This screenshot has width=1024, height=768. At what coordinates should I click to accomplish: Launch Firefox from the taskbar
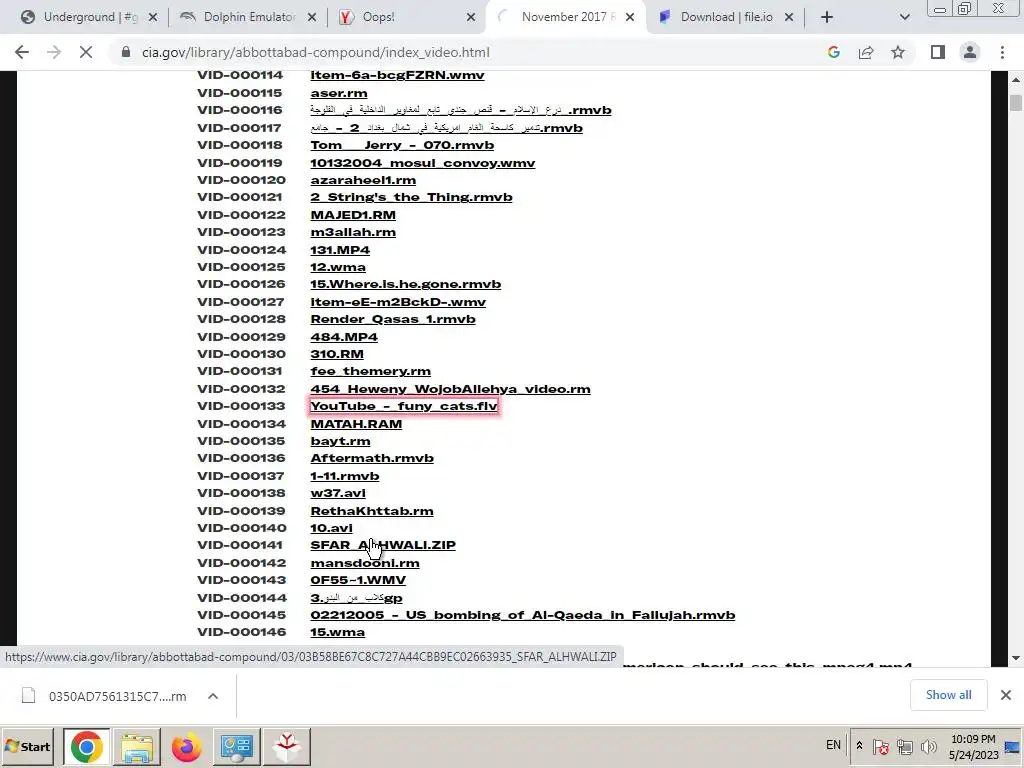187,746
